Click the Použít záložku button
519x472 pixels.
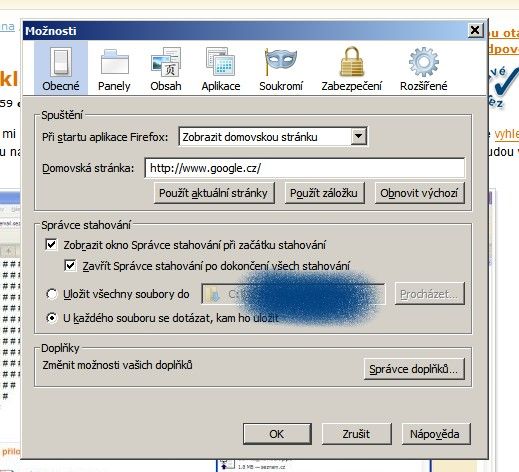pyautogui.click(x=324, y=193)
